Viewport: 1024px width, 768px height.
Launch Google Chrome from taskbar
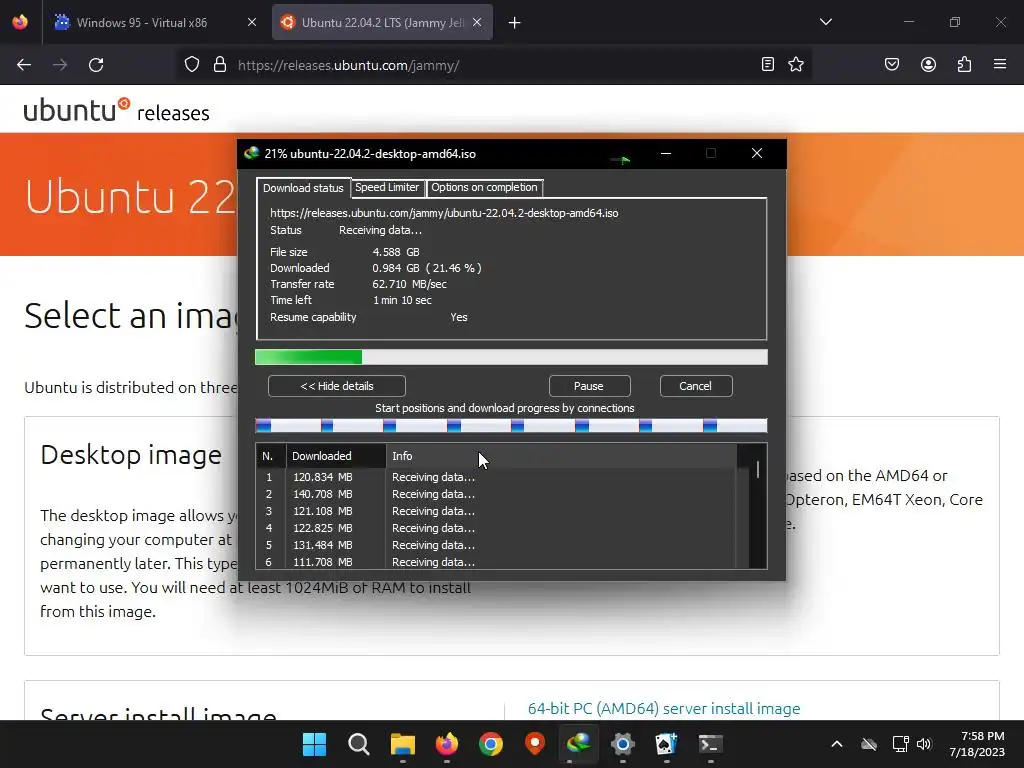pos(490,744)
